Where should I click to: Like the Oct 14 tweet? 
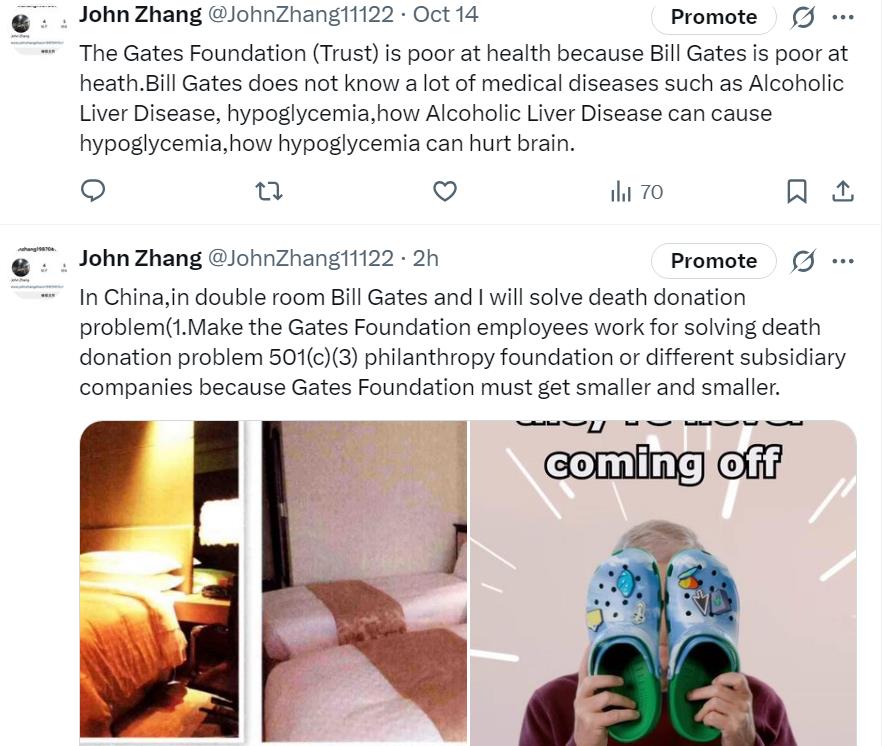click(x=445, y=192)
